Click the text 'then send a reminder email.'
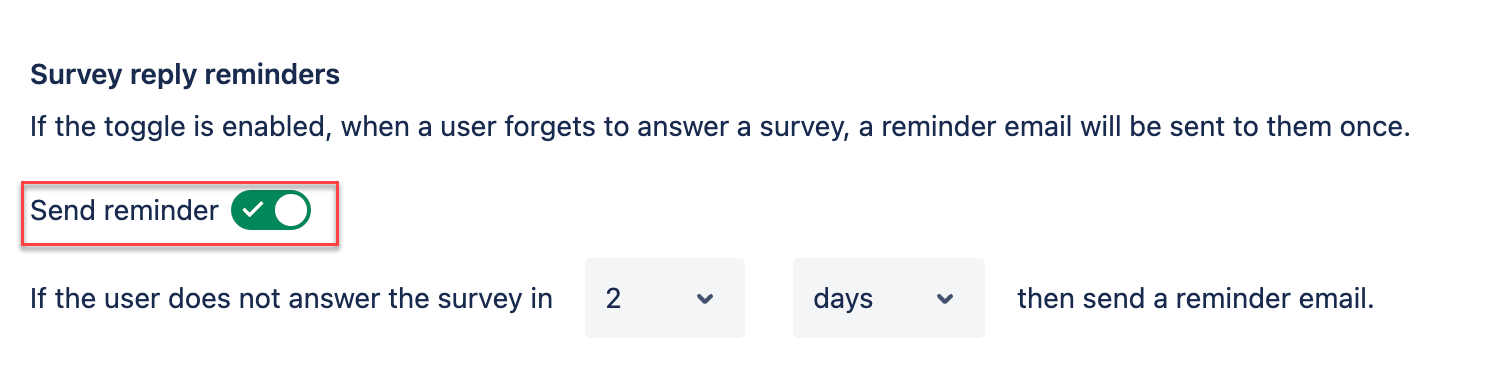Image resolution: width=1504 pixels, height=372 pixels. point(1196,298)
